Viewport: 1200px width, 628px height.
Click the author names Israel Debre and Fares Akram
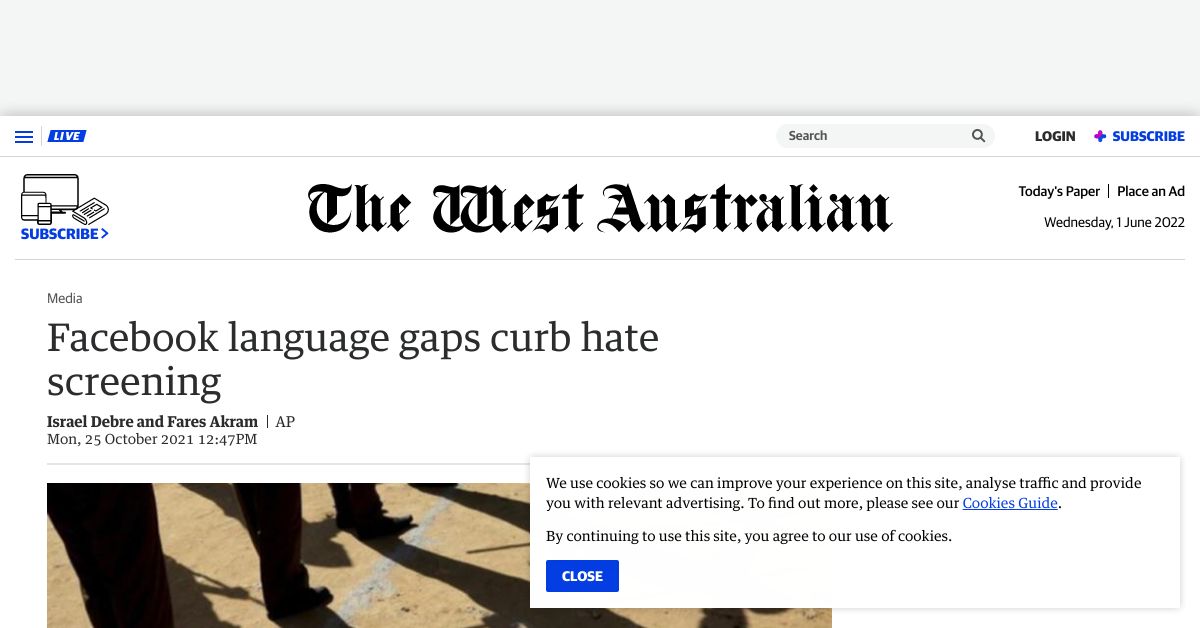[152, 422]
